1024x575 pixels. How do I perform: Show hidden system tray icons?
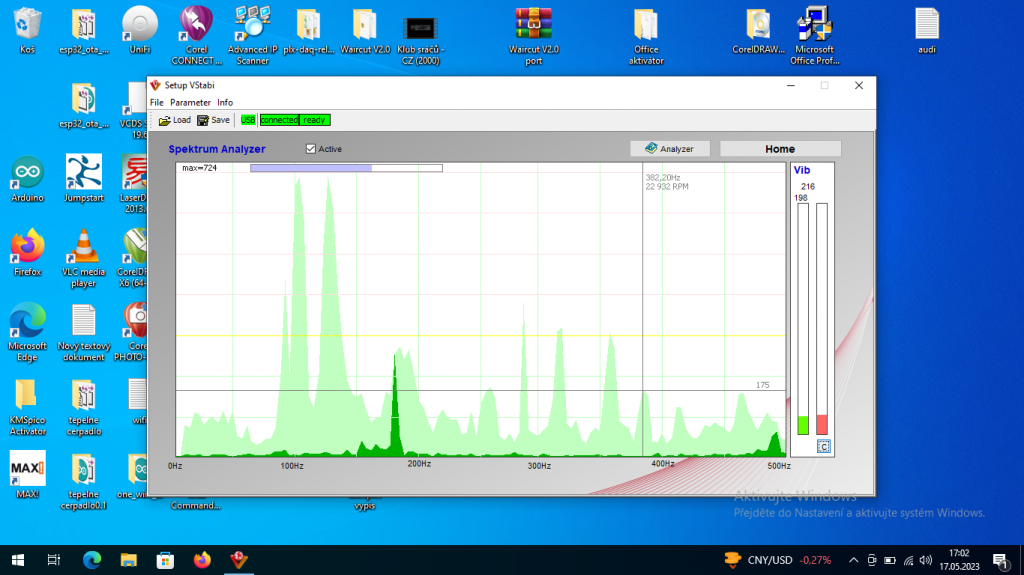853,559
